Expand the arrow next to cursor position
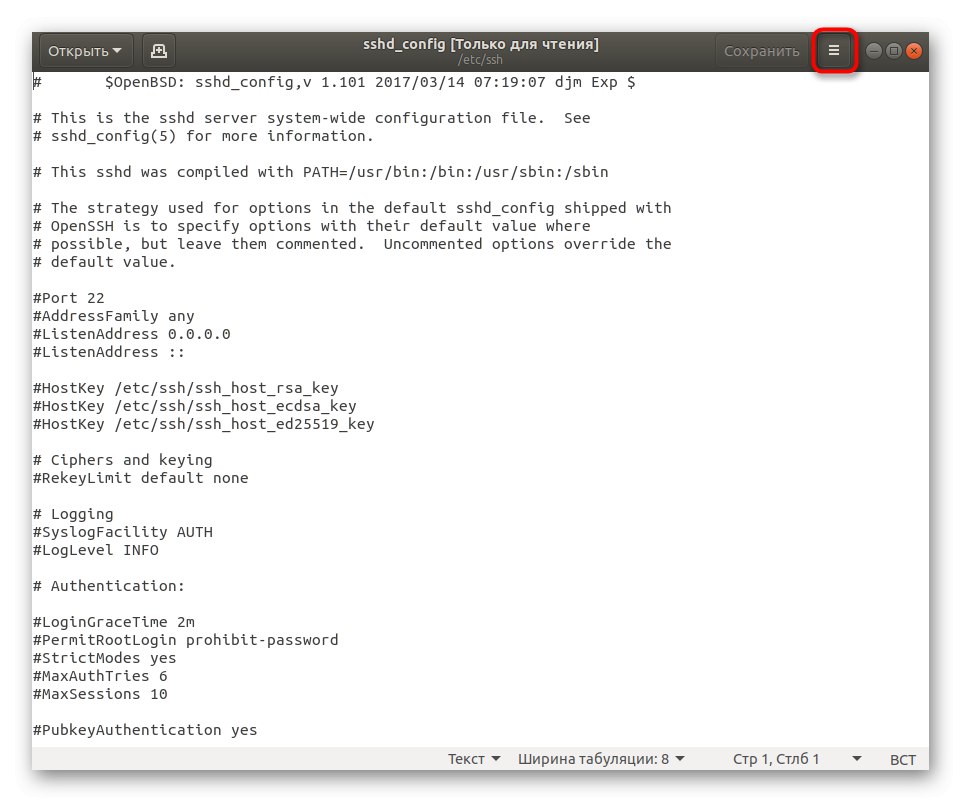This screenshot has width=961, height=802. tap(857, 759)
